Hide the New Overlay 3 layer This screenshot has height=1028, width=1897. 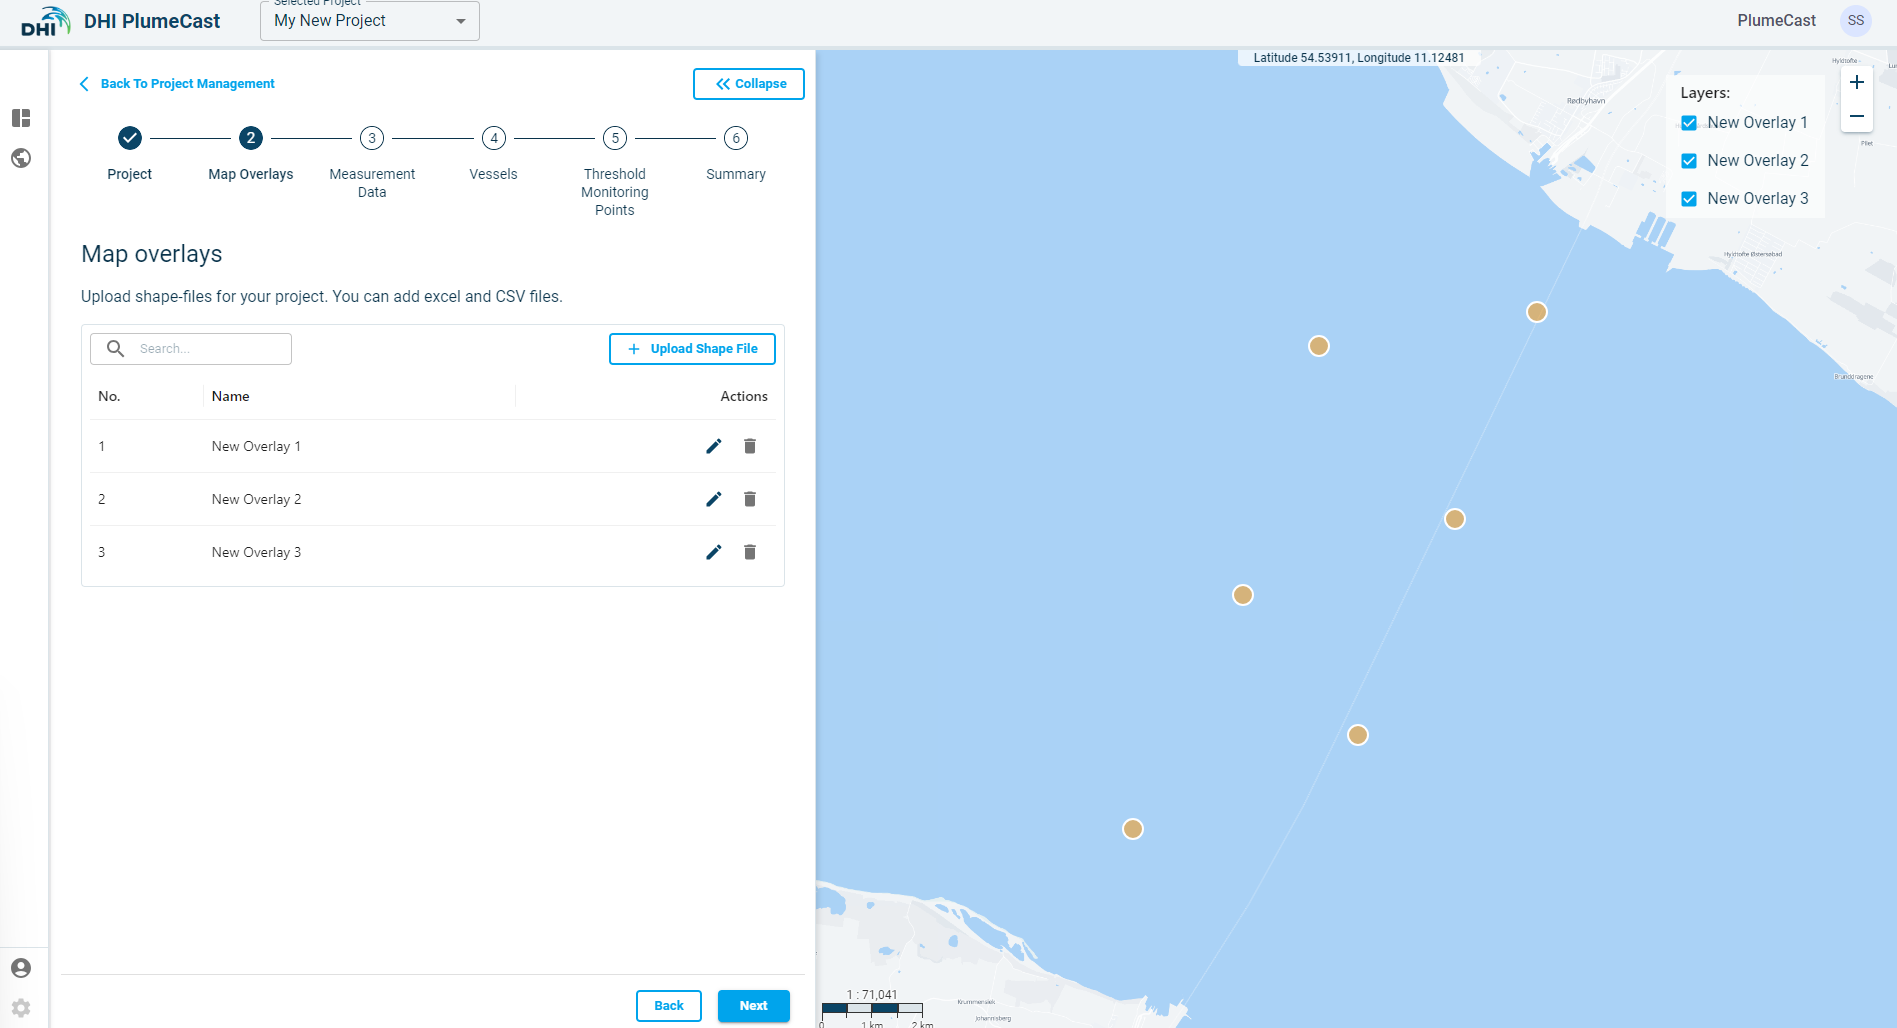click(1689, 199)
